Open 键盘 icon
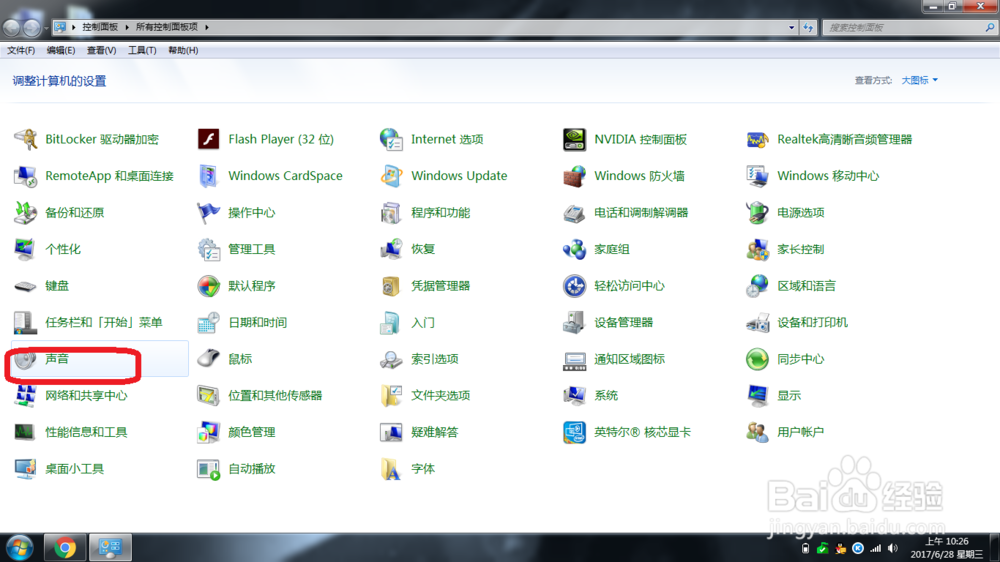The image size is (1000, 562). [x=26, y=286]
